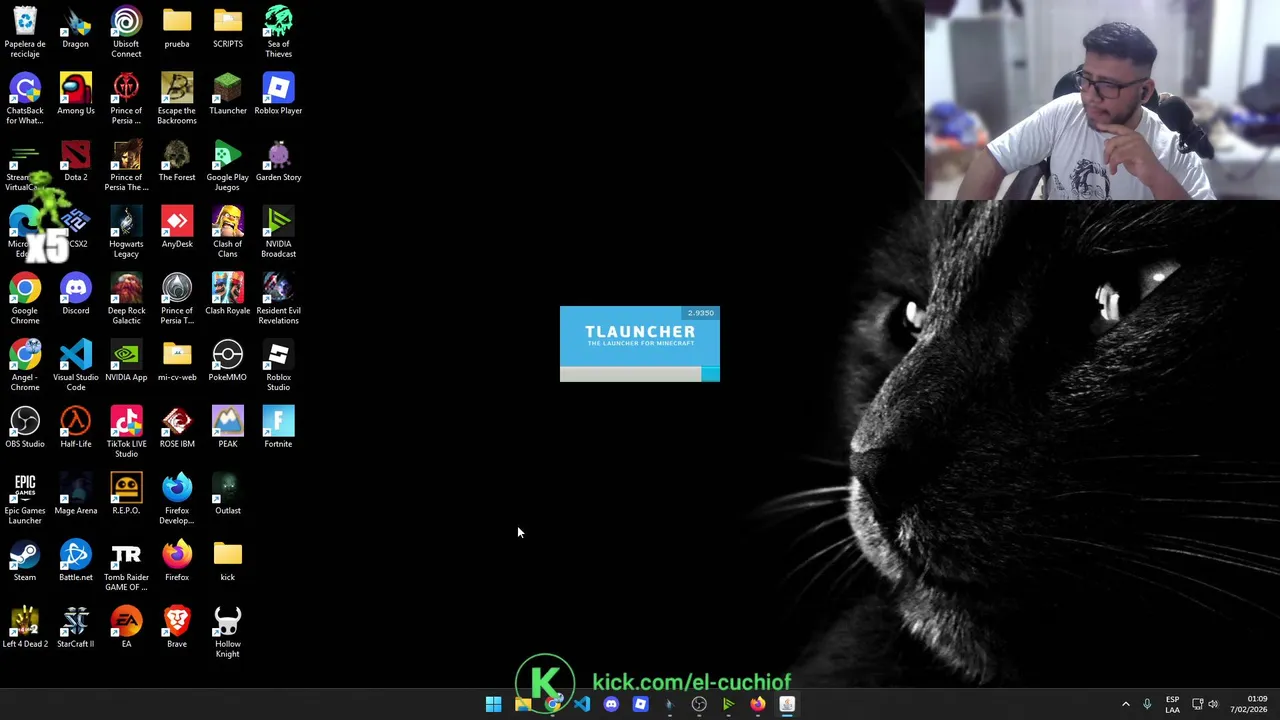
Task: Select the Hollow Knight desktop icon
Action: pyautogui.click(x=227, y=632)
